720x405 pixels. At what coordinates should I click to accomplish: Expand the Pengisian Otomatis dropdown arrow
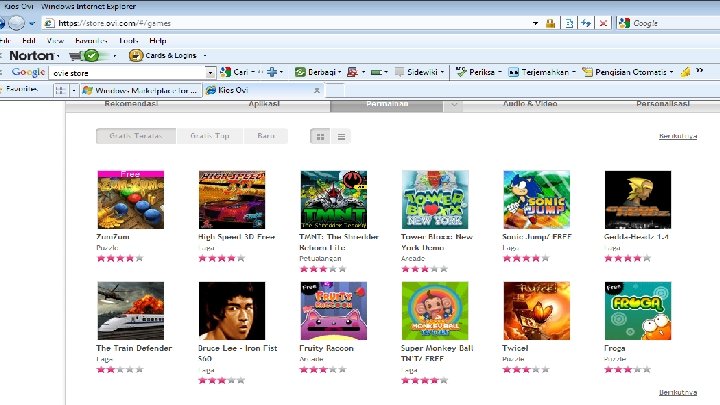671,72
